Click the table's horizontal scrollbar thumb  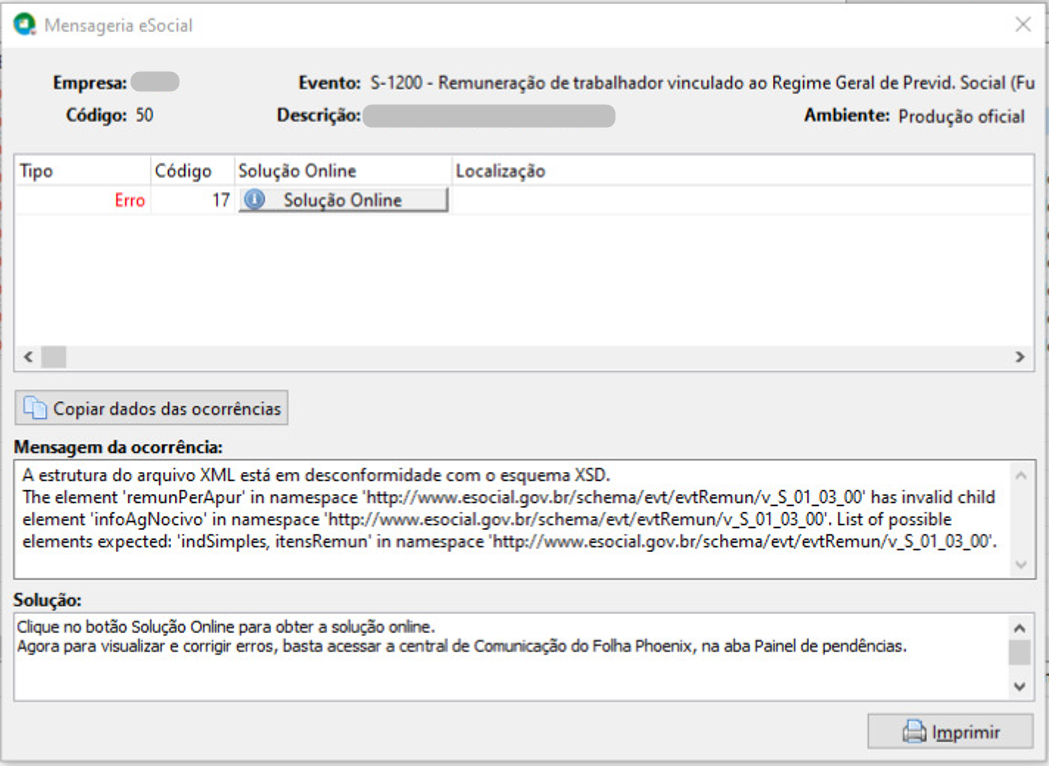pyautogui.click(x=54, y=357)
